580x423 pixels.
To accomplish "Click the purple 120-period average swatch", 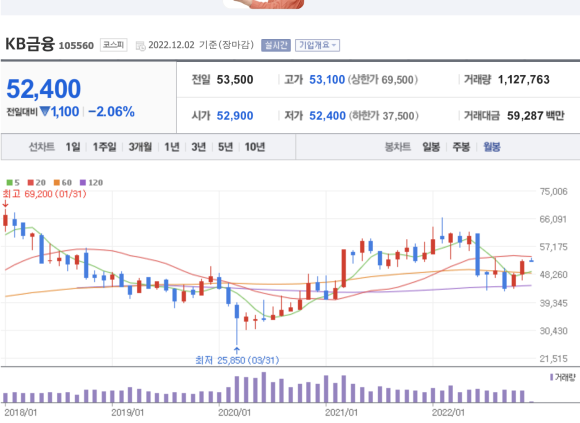I will pos(83,183).
